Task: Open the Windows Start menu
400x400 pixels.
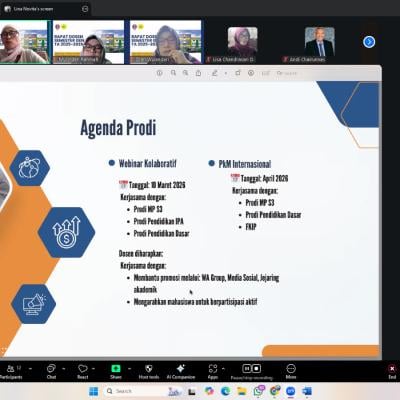Action: pos(94,391)
